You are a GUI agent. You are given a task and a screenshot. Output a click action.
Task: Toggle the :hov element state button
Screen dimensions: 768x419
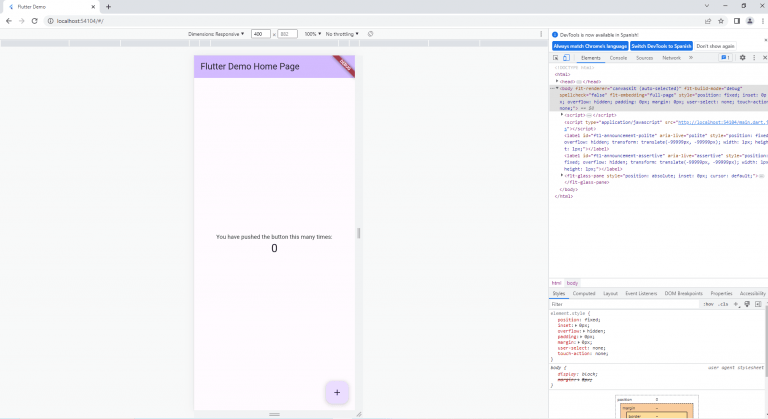click(x=708, y=304)
